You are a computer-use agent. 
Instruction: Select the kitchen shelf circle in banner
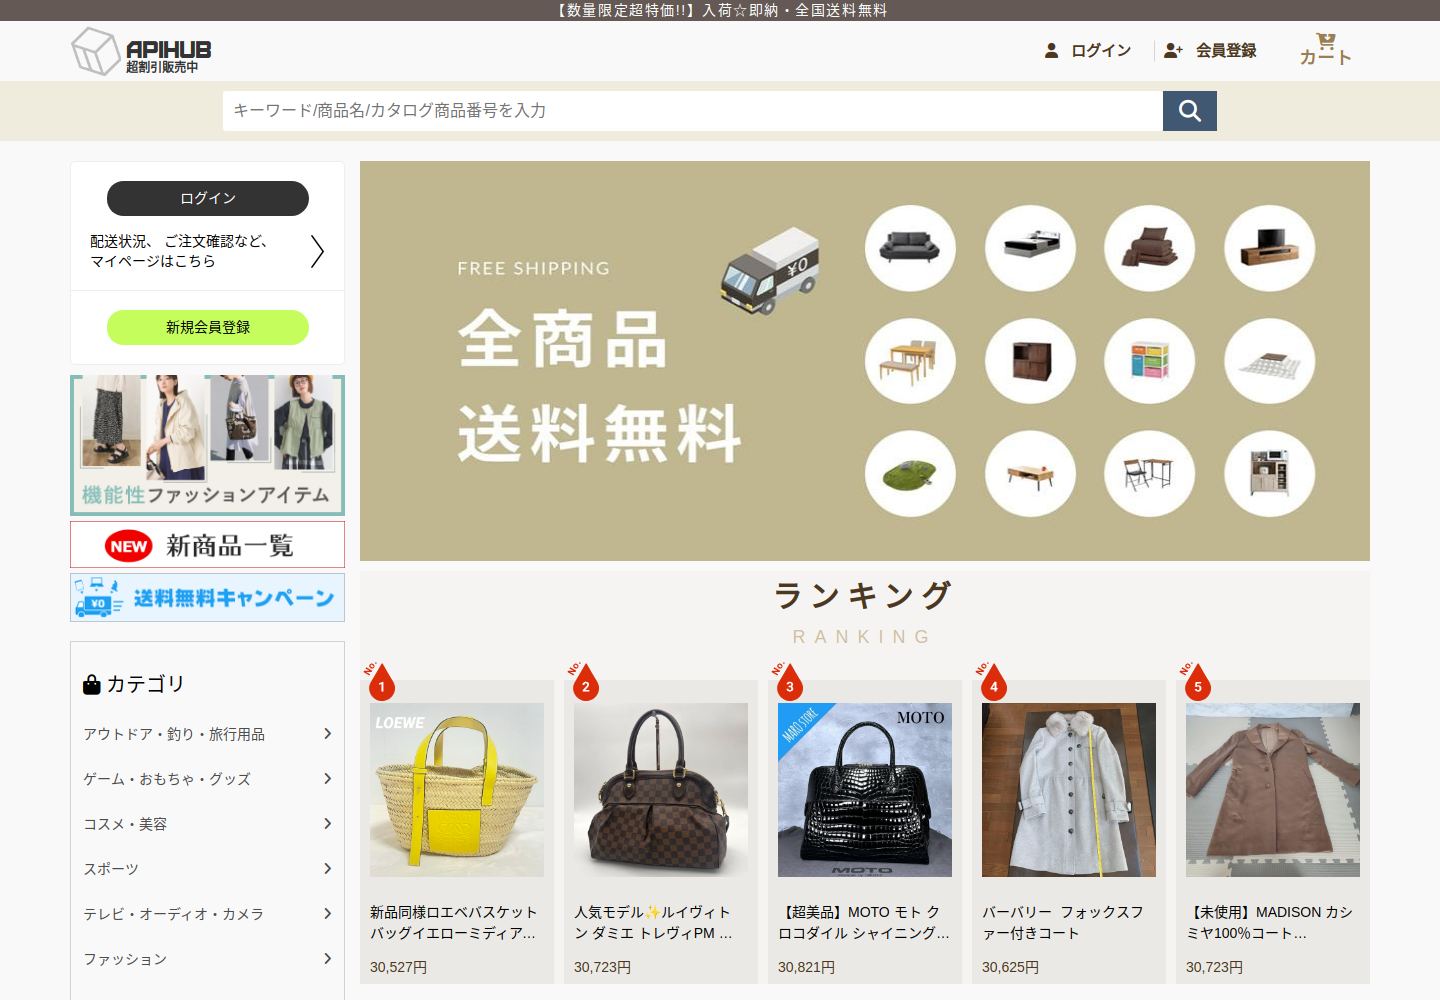pos(1270,473)
